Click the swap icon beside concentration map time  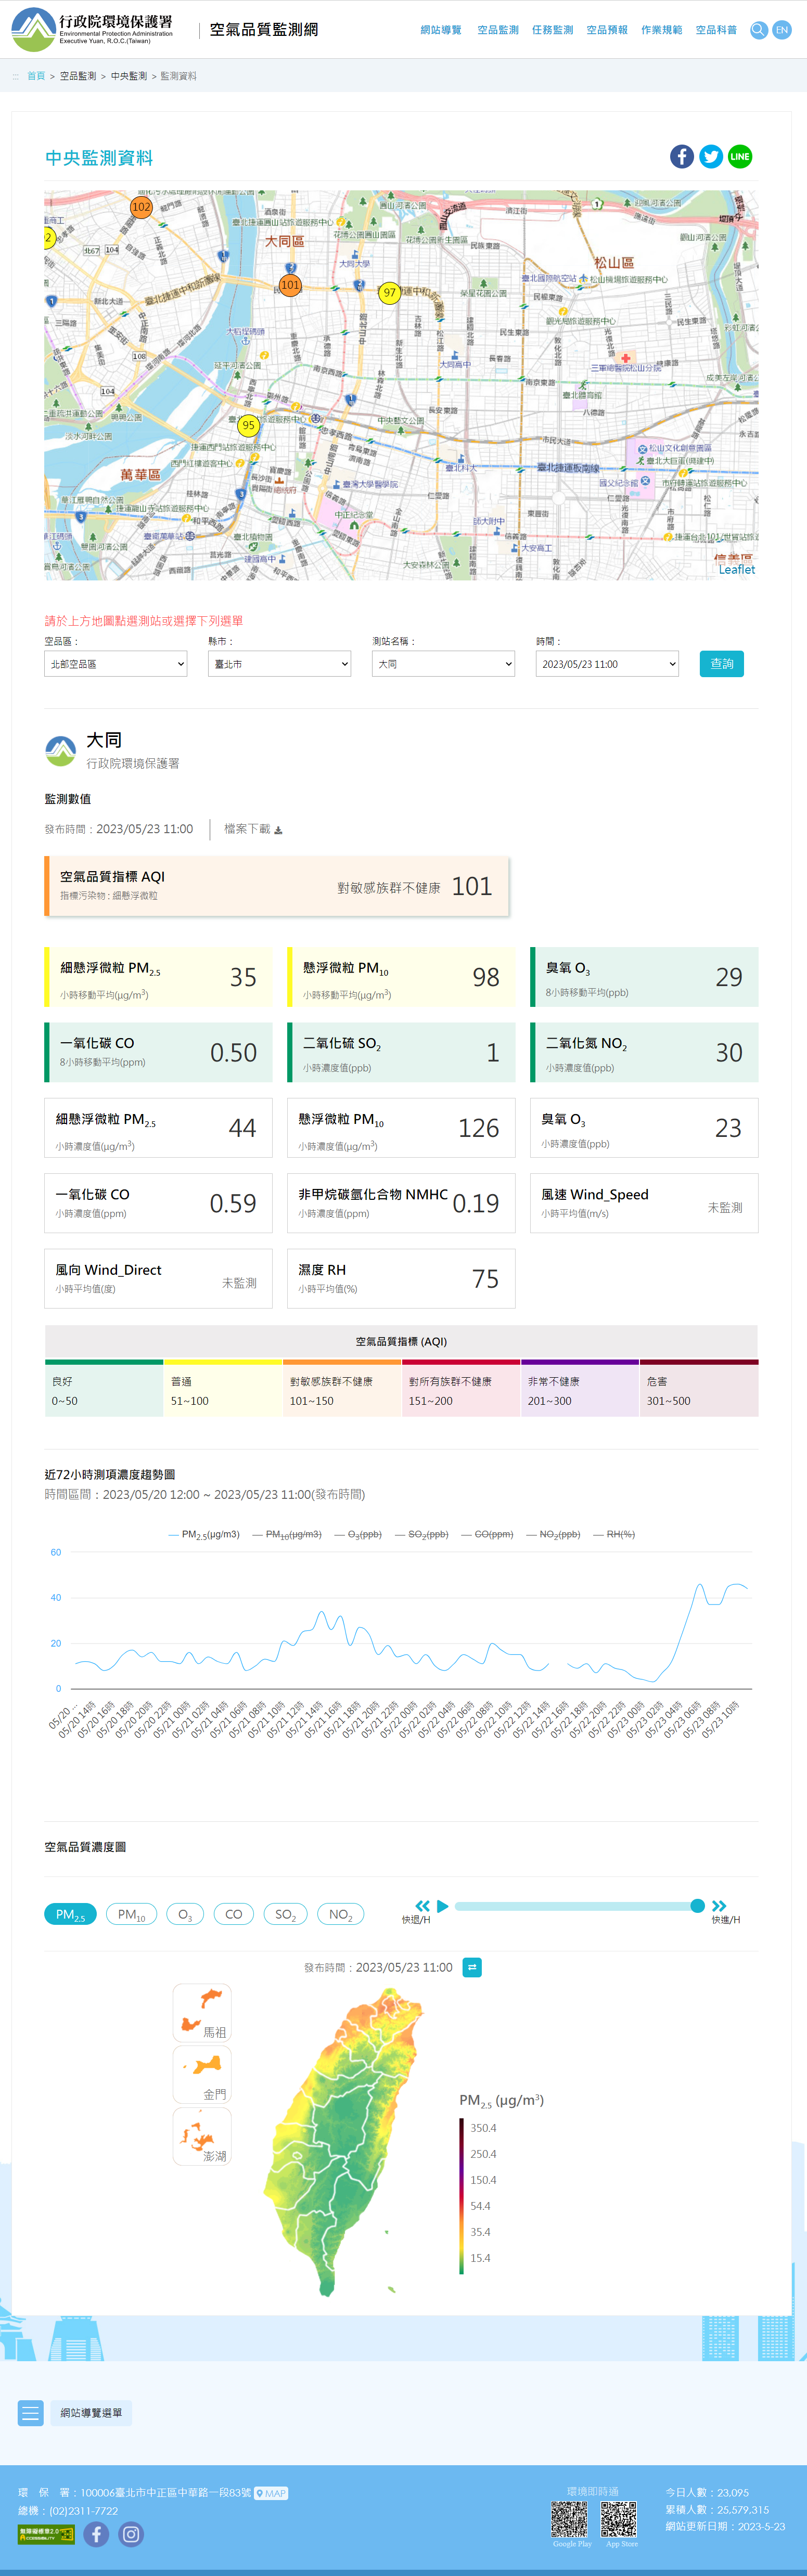tap(473, 1967)
